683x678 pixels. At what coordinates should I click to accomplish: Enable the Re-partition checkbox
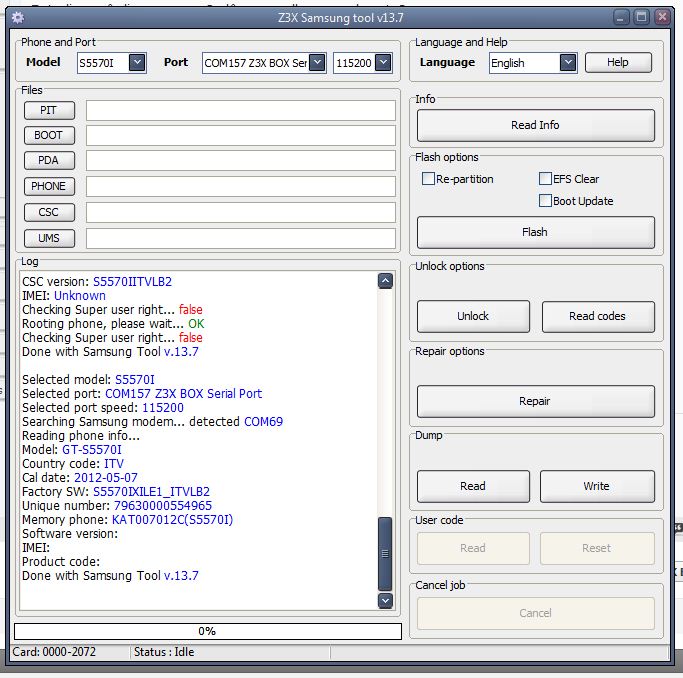pyautogui.click(x=428, y=179)
